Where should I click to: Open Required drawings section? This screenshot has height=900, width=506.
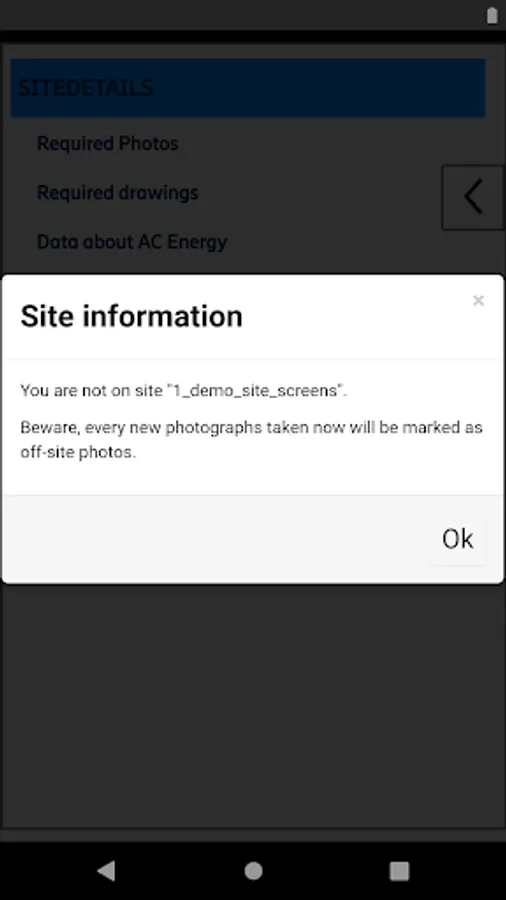pyautogui.click(x=118, y=192)
